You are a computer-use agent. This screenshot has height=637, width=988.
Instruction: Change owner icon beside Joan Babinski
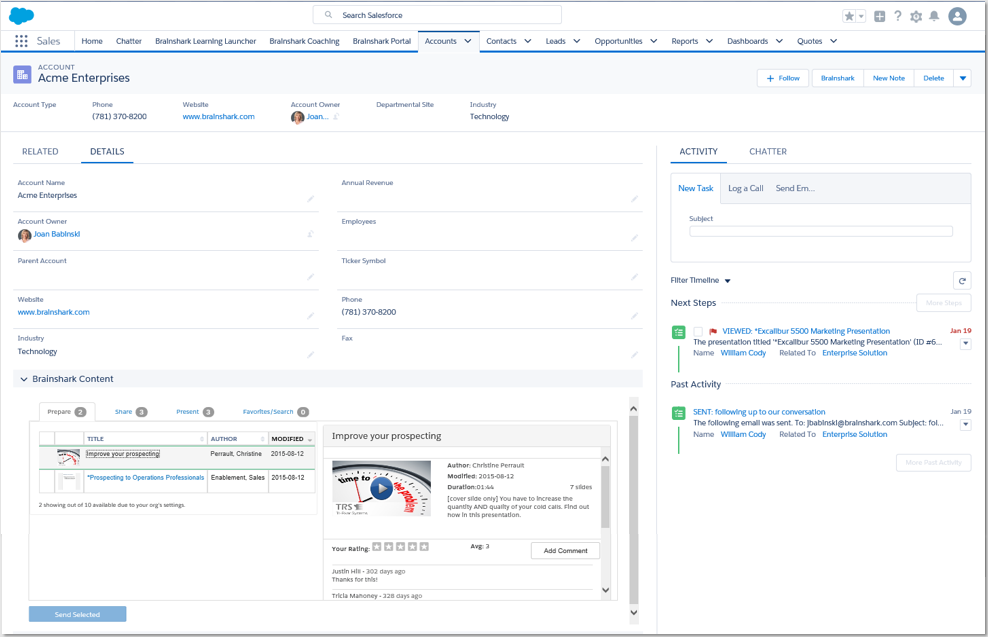click(x=311, y=234)
